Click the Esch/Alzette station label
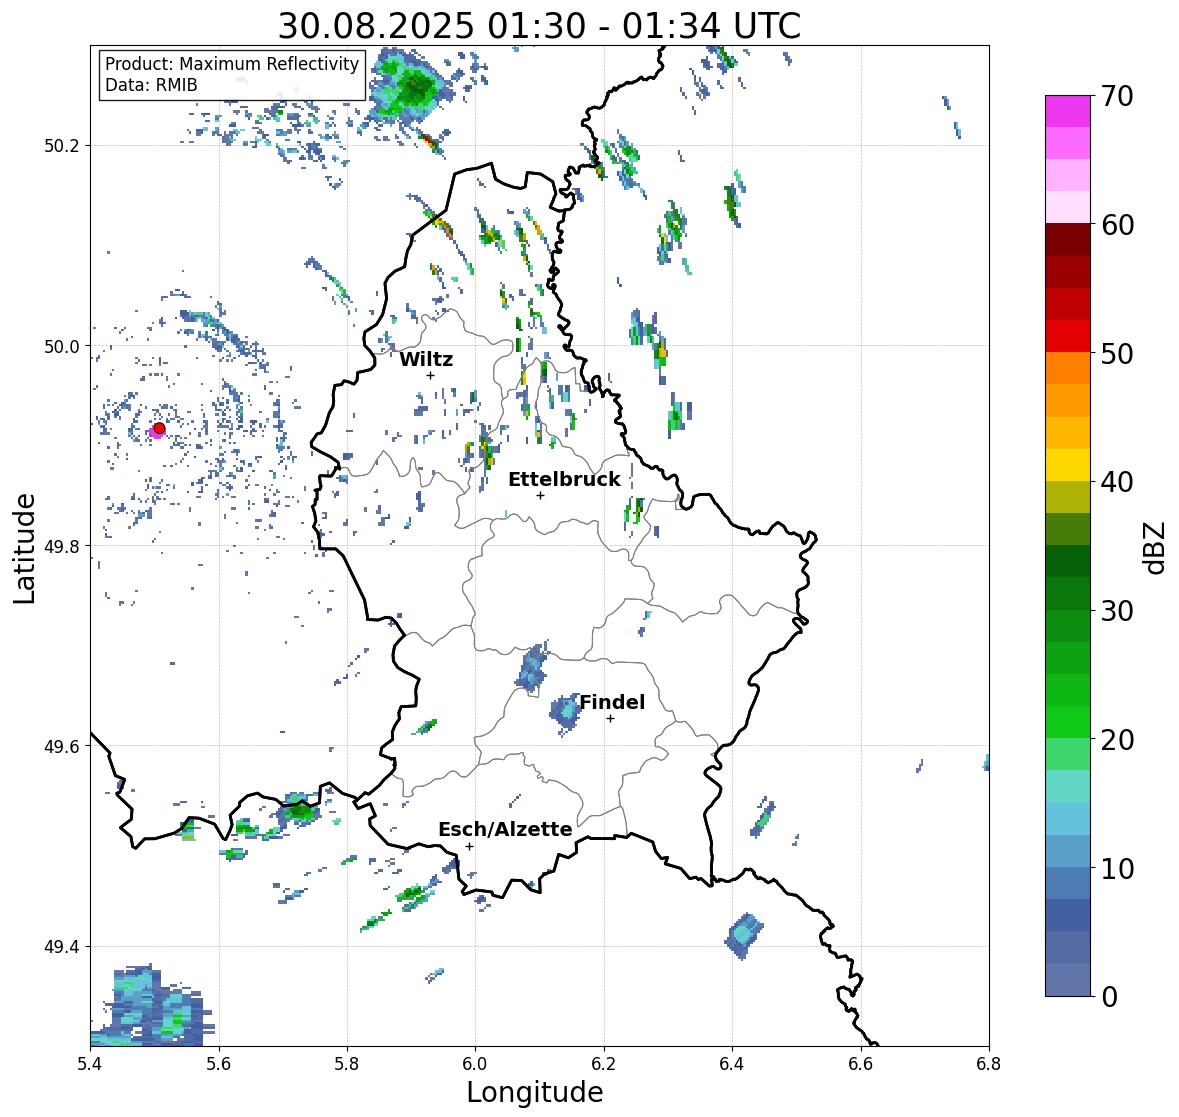Screen dimensions: 1179x1117 505,829
